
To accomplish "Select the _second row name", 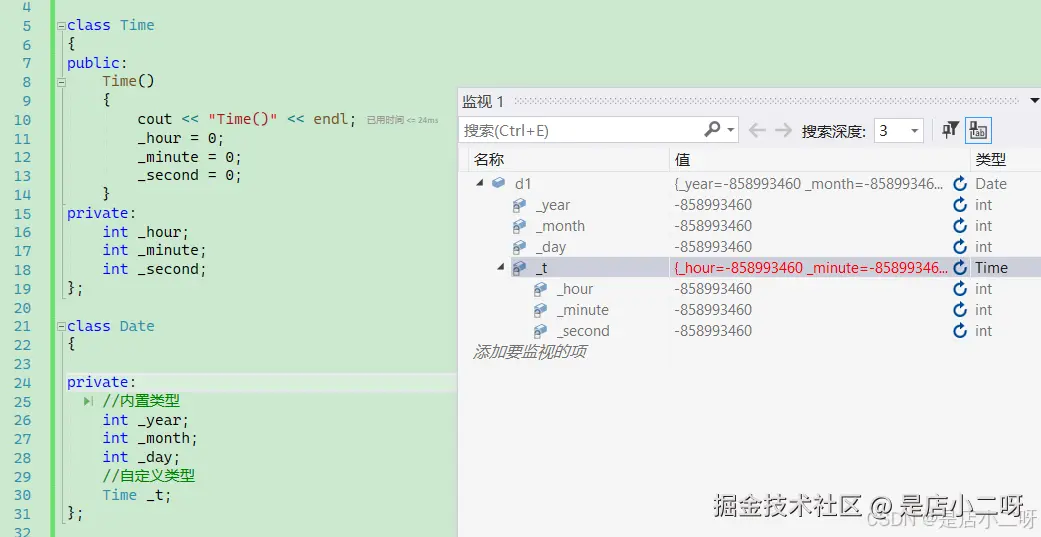I will [583, 331].
